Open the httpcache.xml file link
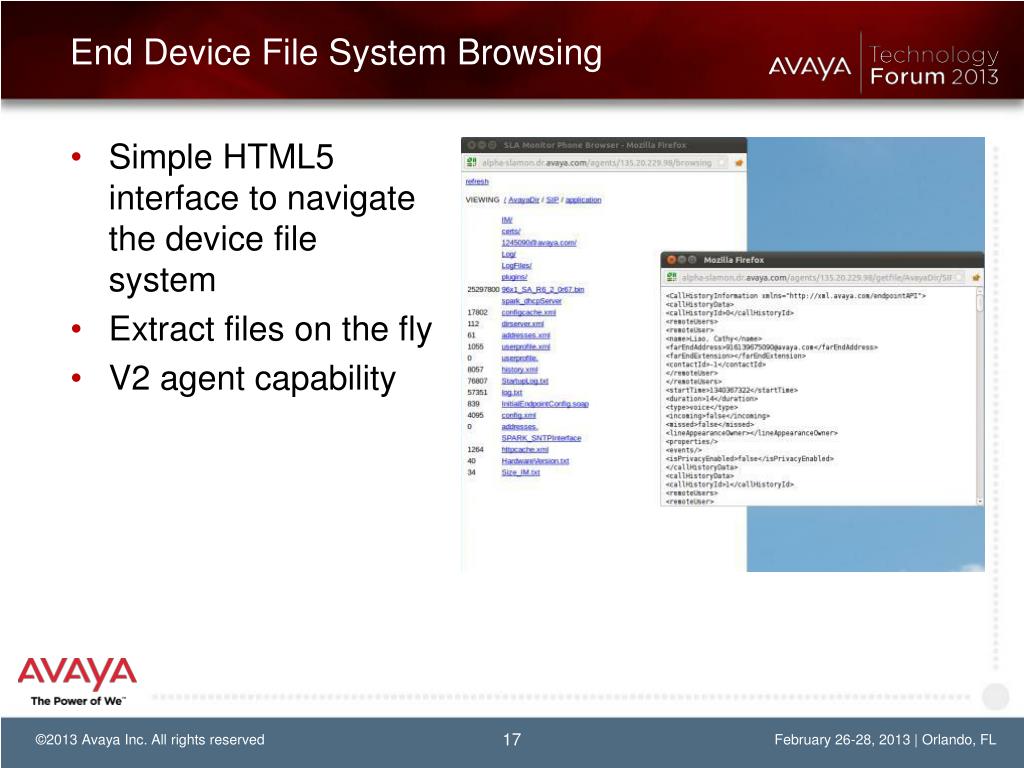Image resolution: width=1024 pixels, height=768 pixels. (525, 450)
